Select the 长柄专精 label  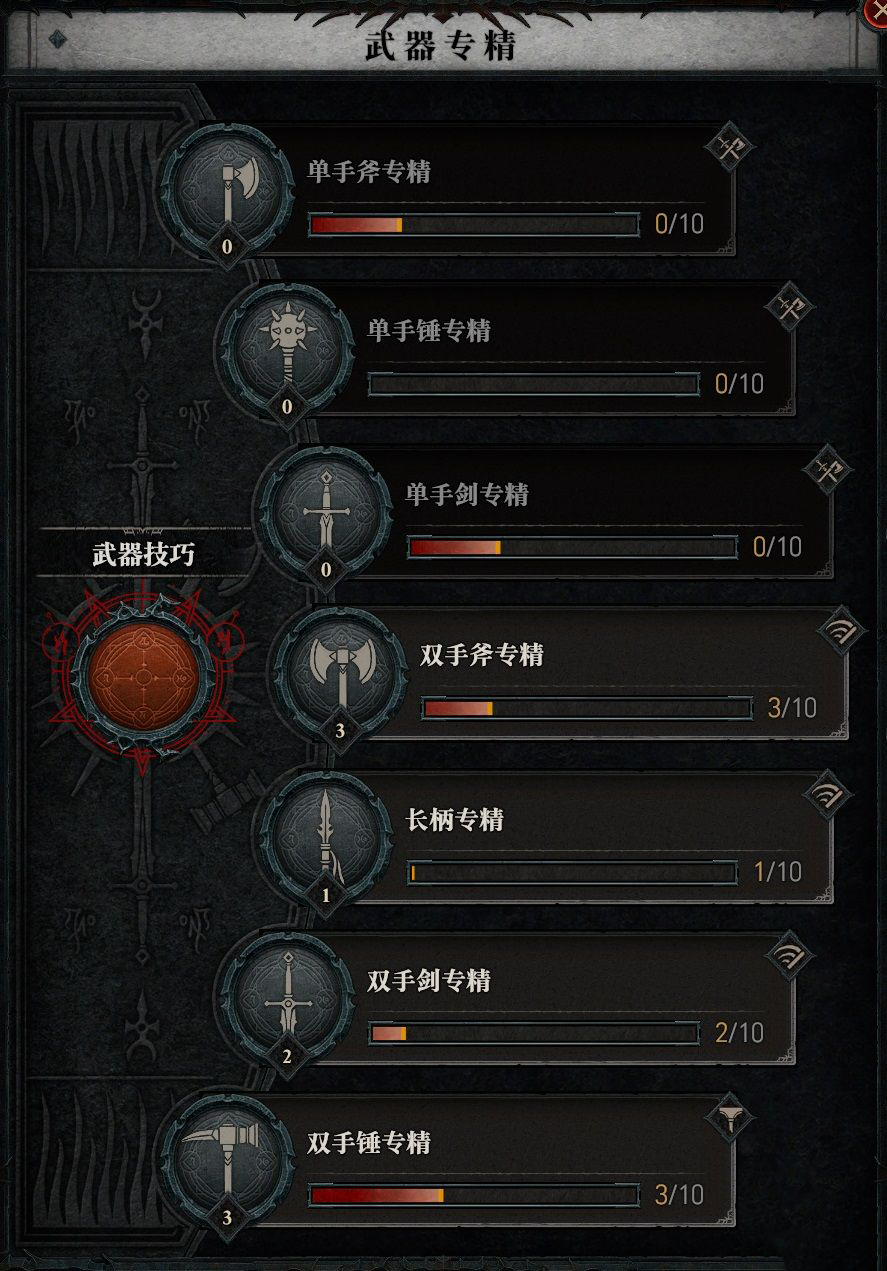454,820
